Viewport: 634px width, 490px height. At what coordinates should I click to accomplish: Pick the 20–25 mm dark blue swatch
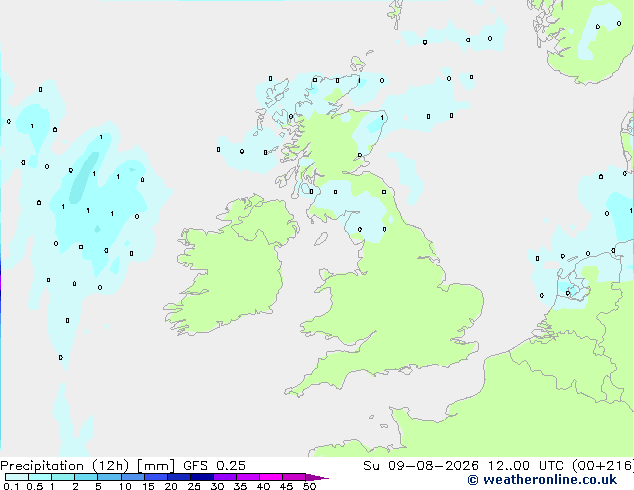(x=179, y=477)
